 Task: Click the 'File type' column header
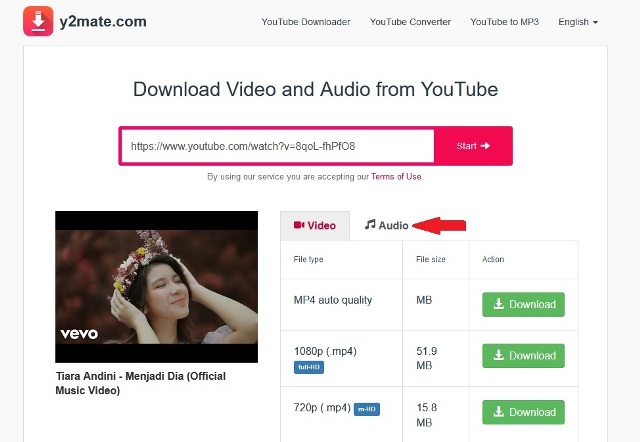309,259
